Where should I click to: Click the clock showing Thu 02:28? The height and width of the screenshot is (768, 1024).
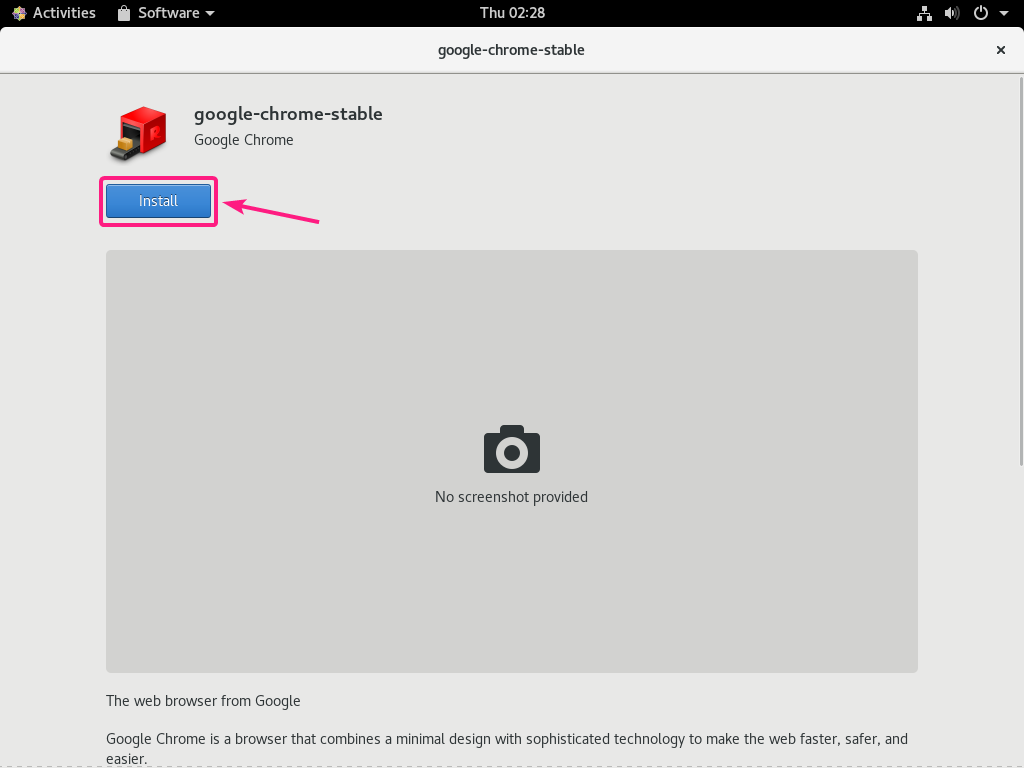[x=512, y=13]
